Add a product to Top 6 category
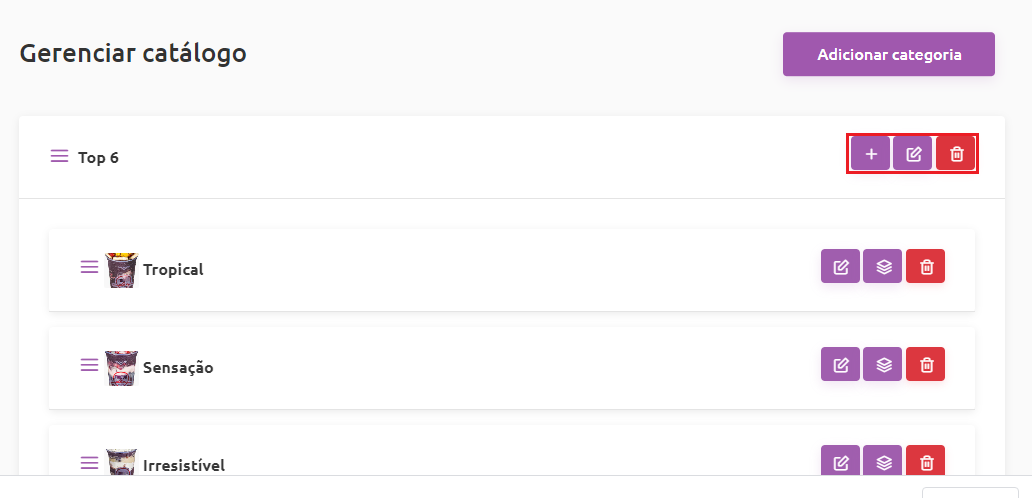1032x498 pixels. 871,154
